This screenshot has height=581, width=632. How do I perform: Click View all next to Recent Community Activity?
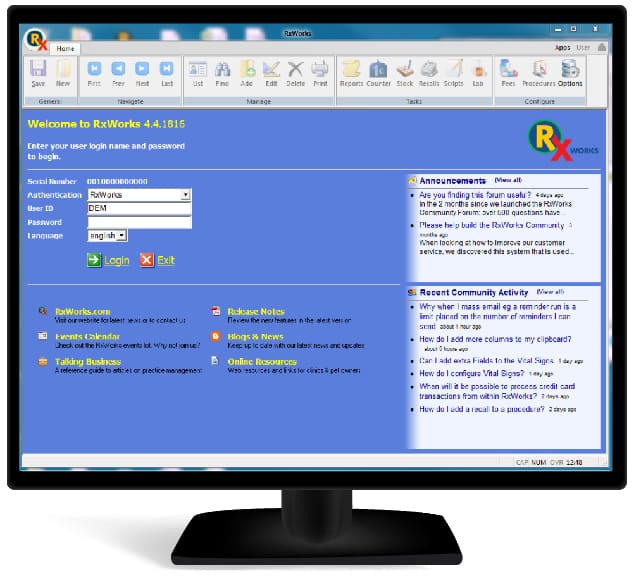click(550, 292)
